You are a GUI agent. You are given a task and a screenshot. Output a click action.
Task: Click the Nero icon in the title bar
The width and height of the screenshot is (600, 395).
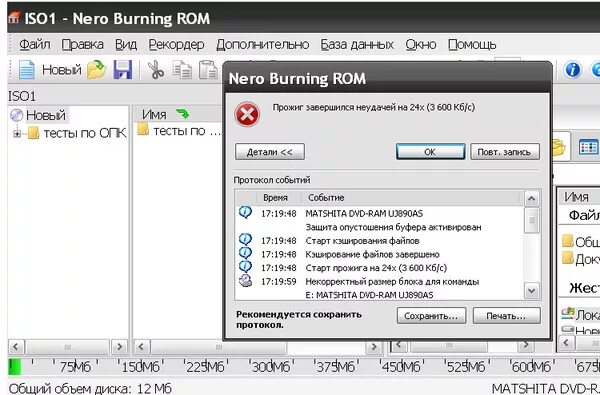click(x=14, y=18)
